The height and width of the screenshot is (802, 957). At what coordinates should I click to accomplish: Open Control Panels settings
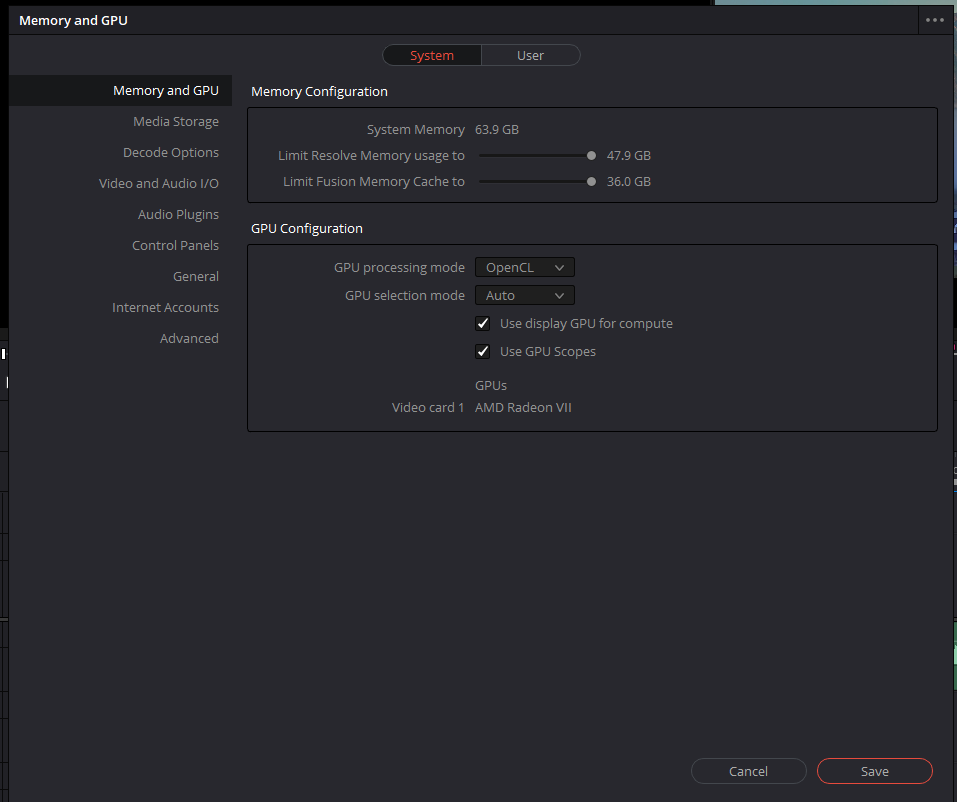175,245
